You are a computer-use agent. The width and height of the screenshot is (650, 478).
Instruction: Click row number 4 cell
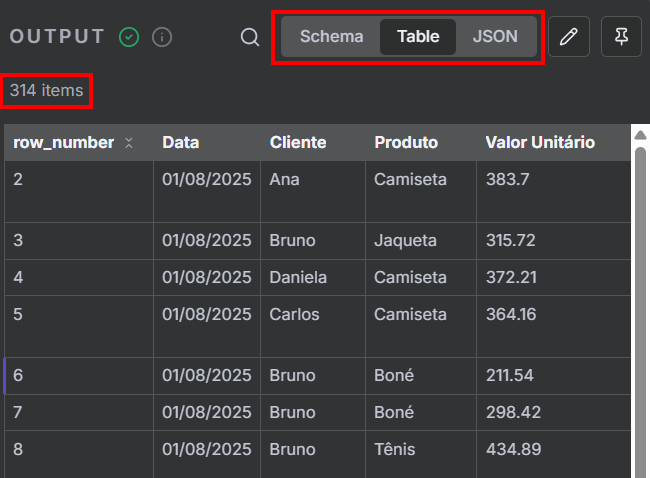click(x=79, y=277)
